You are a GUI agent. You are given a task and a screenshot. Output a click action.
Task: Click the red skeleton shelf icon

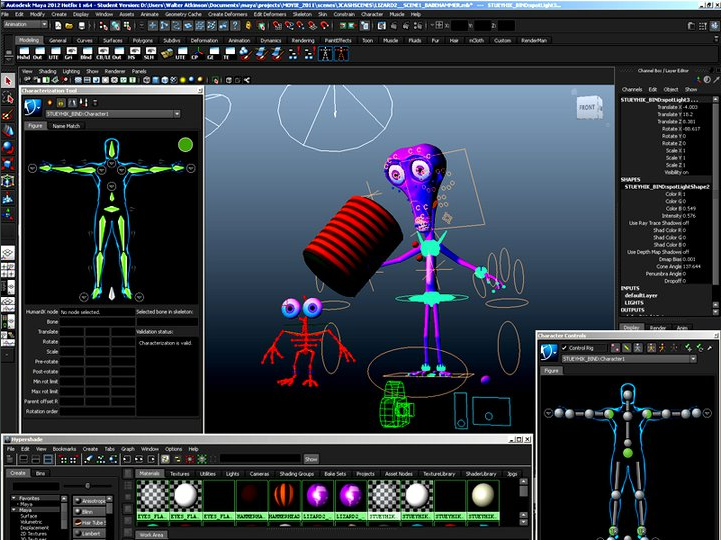pos(341,54)
